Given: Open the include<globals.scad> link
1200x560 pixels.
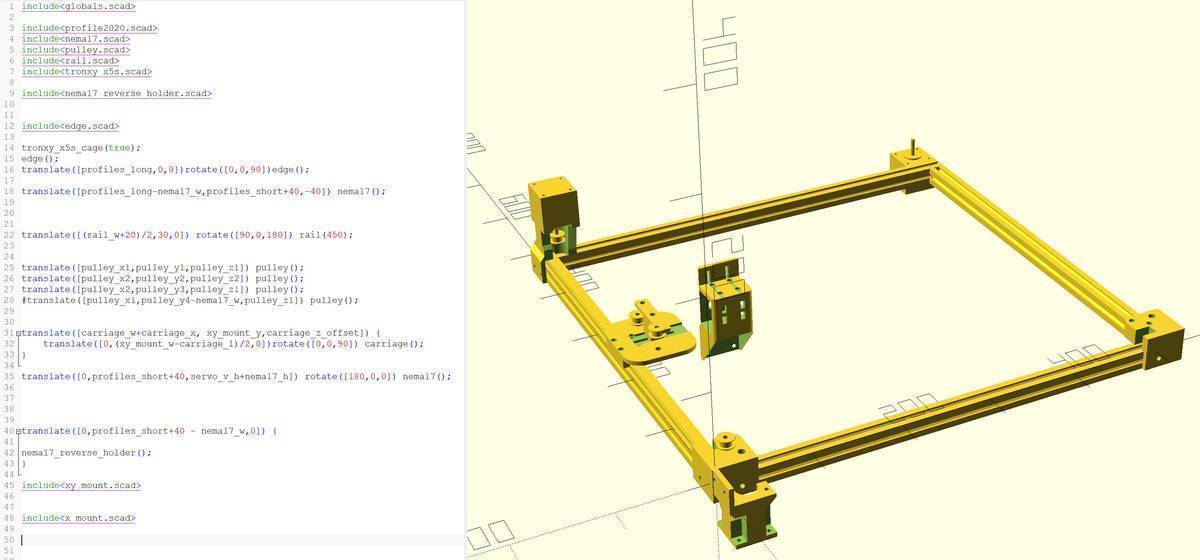Looking at the screenshot, I should [x=78, y=6].
